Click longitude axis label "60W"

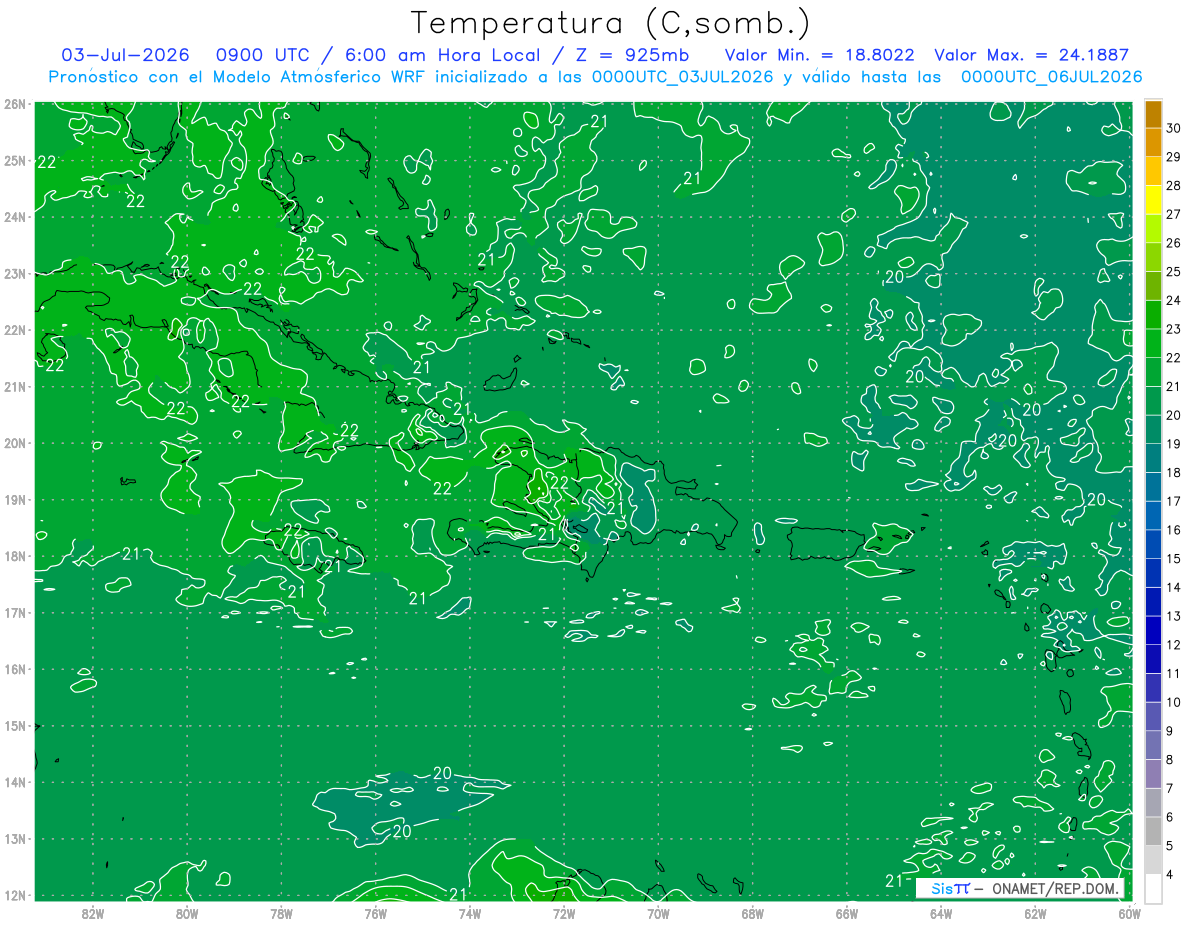tap(1129, 913)
